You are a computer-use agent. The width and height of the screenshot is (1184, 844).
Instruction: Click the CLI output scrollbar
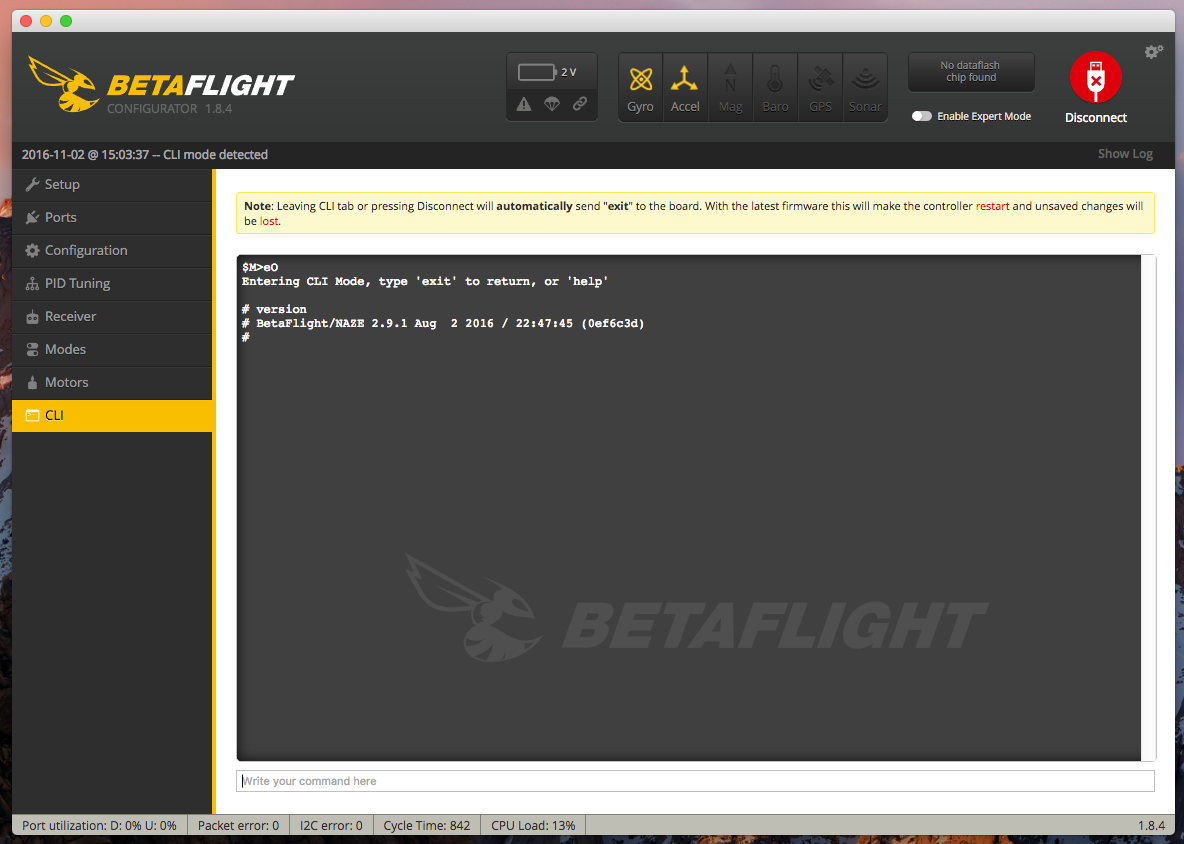tap(1149, 507)
